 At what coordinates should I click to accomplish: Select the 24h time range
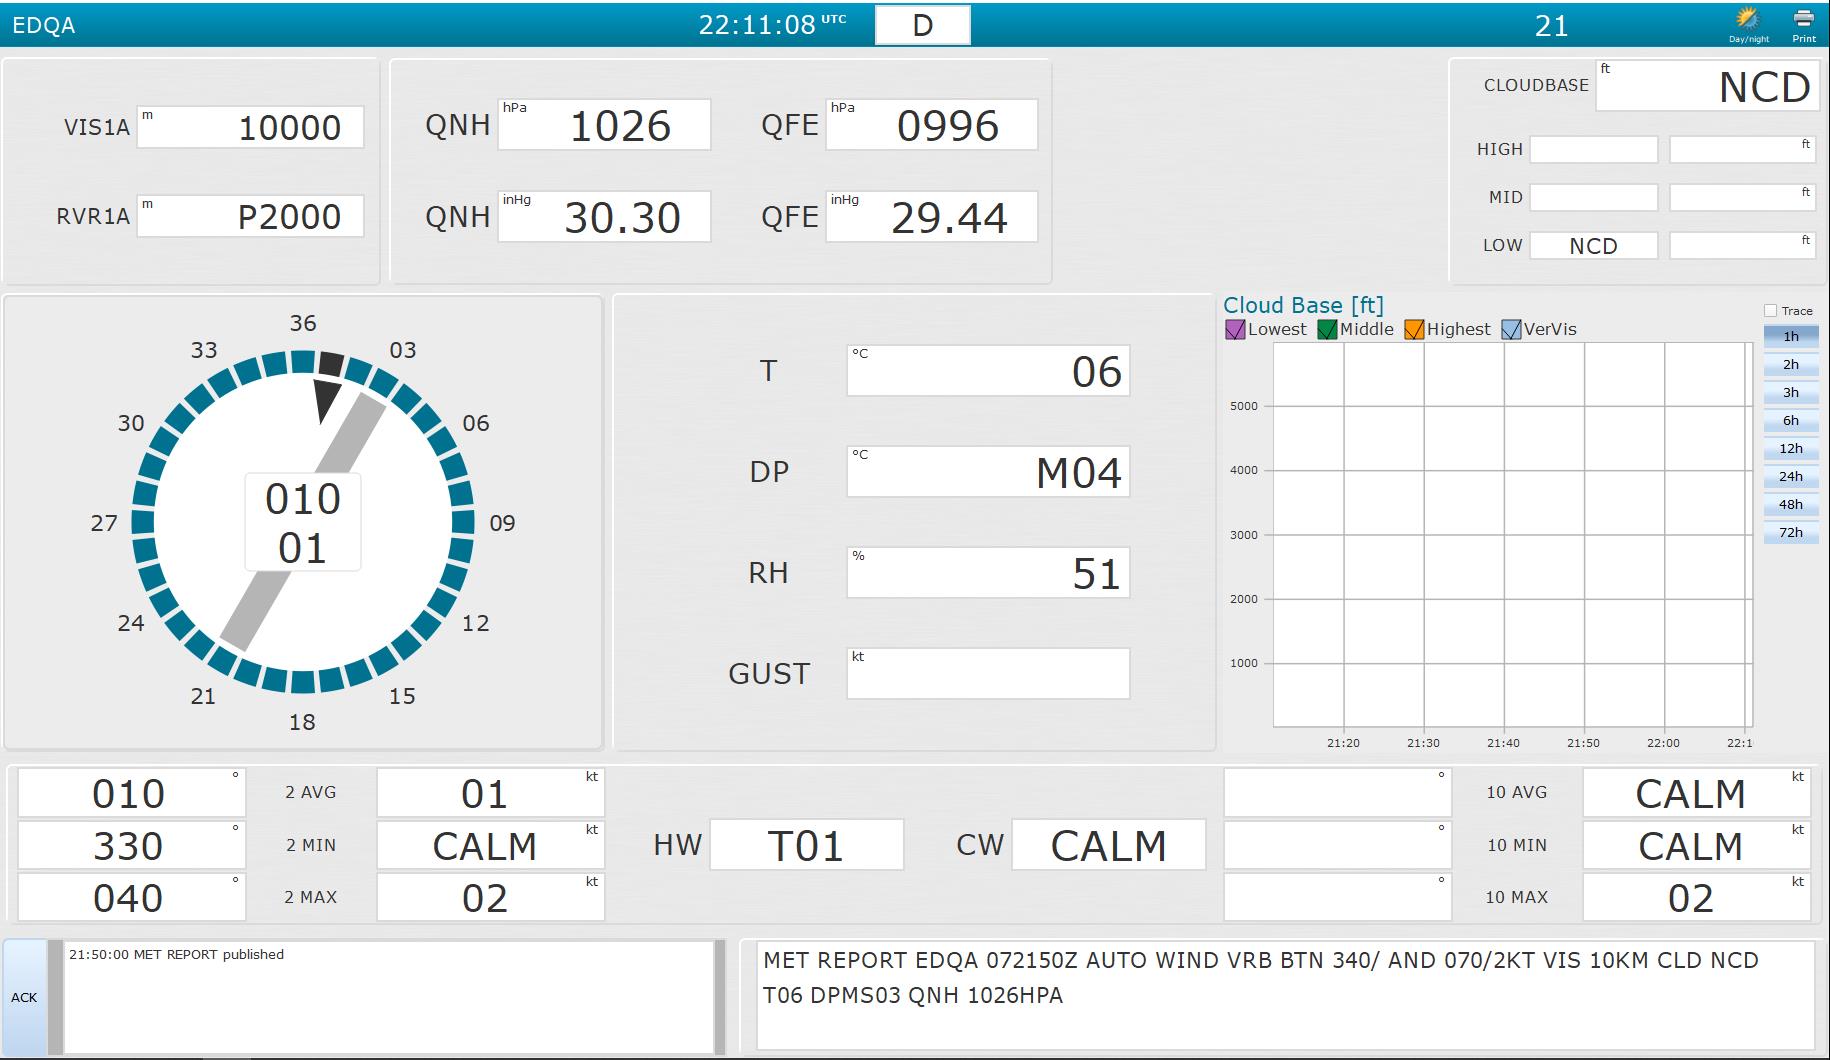pyautogui.click(x=1790, y=477)
